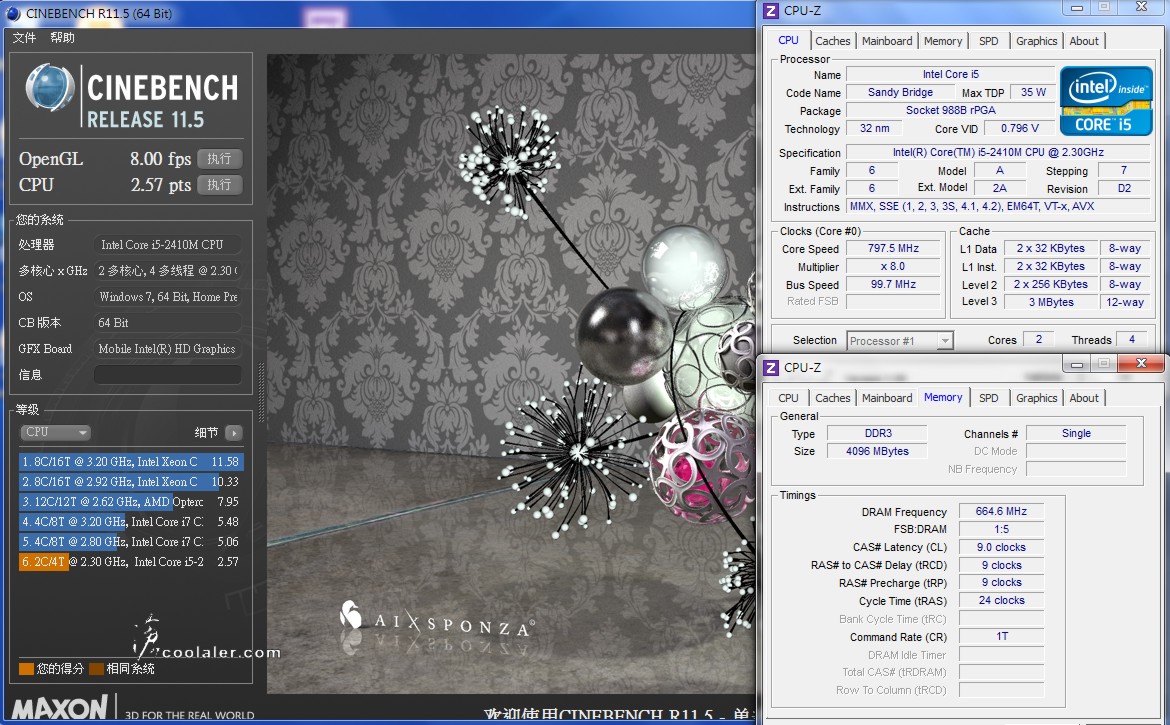Screen dimensions: 1170x725
Task: Run the CPU test with 执行 button
Action: (219, 185)
